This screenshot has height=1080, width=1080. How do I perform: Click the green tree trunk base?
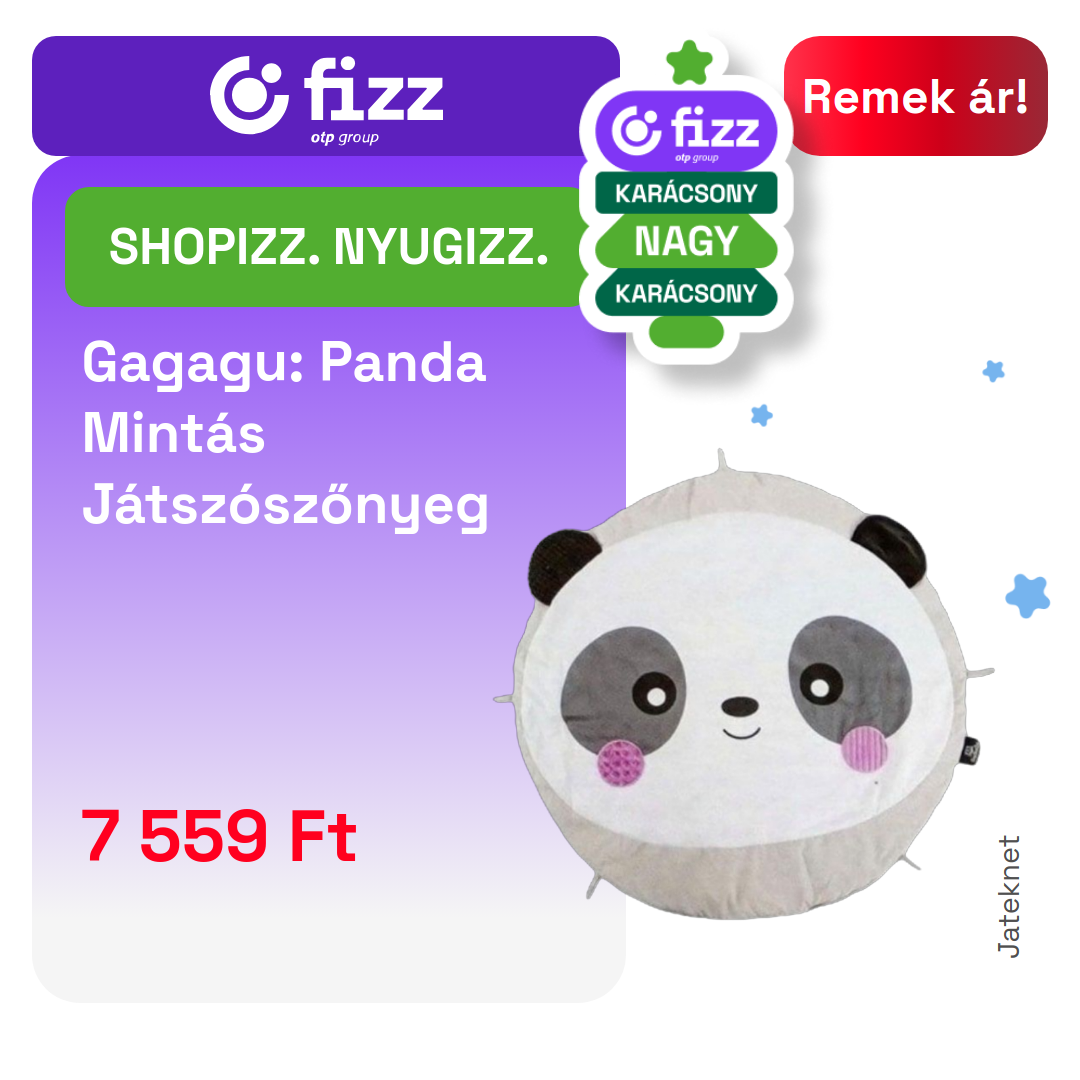pos(686,333)
